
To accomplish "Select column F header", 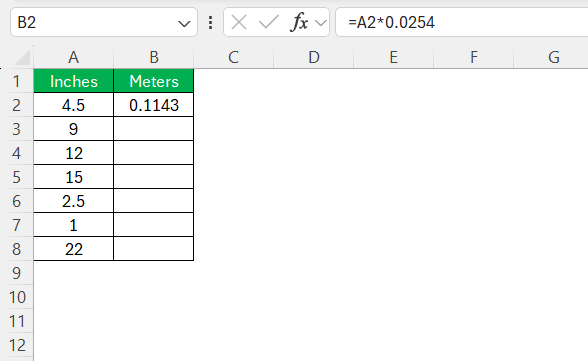I will (x=474, y=57).
